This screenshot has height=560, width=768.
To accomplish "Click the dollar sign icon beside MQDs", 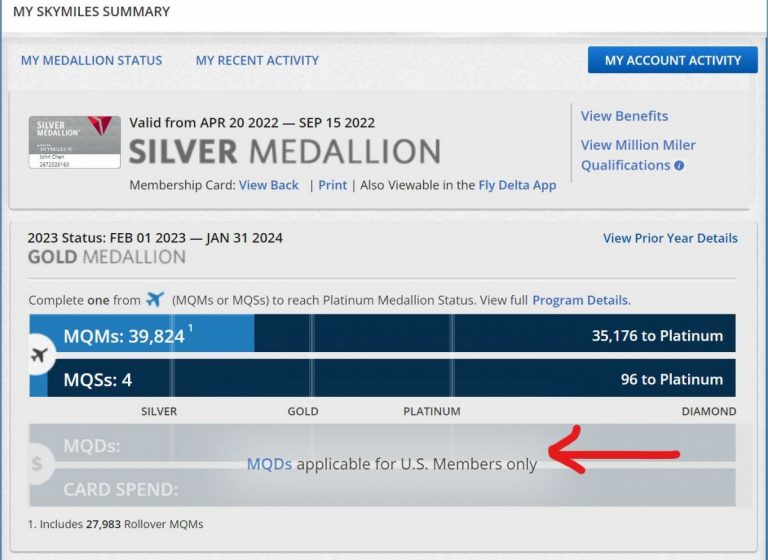I will pyautogui.click(x=37, y=463).
